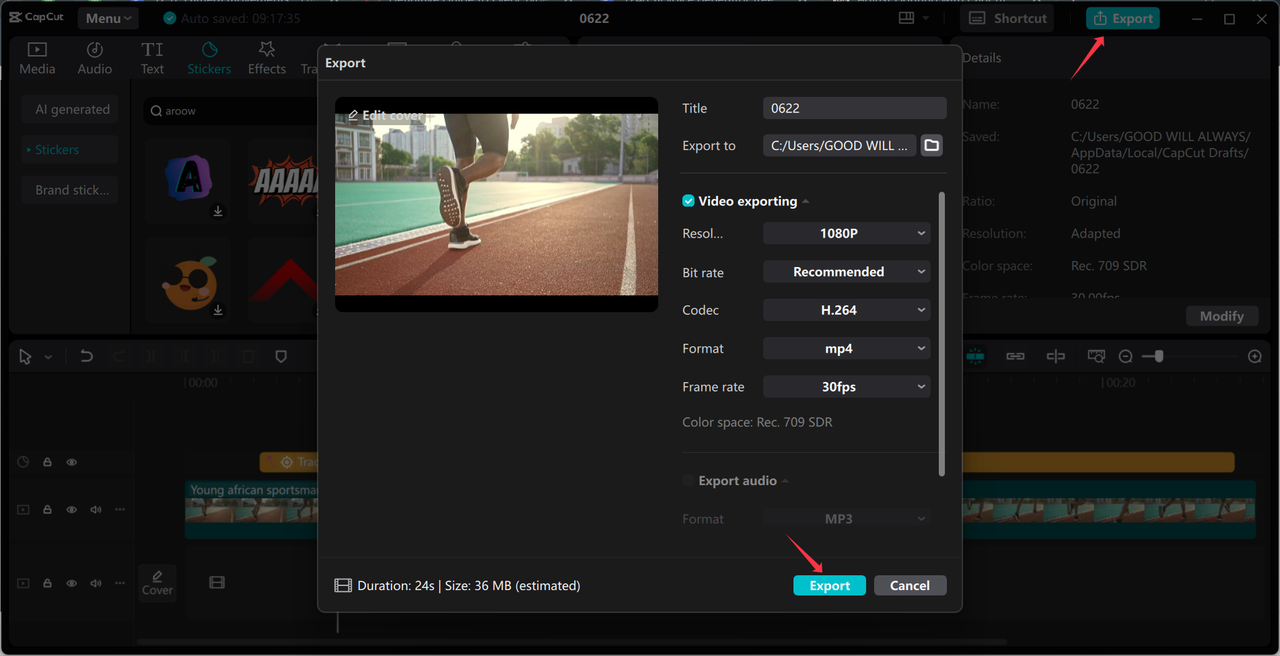Hide the sticker track with eye icon
Viewport: 1280px width, 656px height.
click(x=71, y=463)
